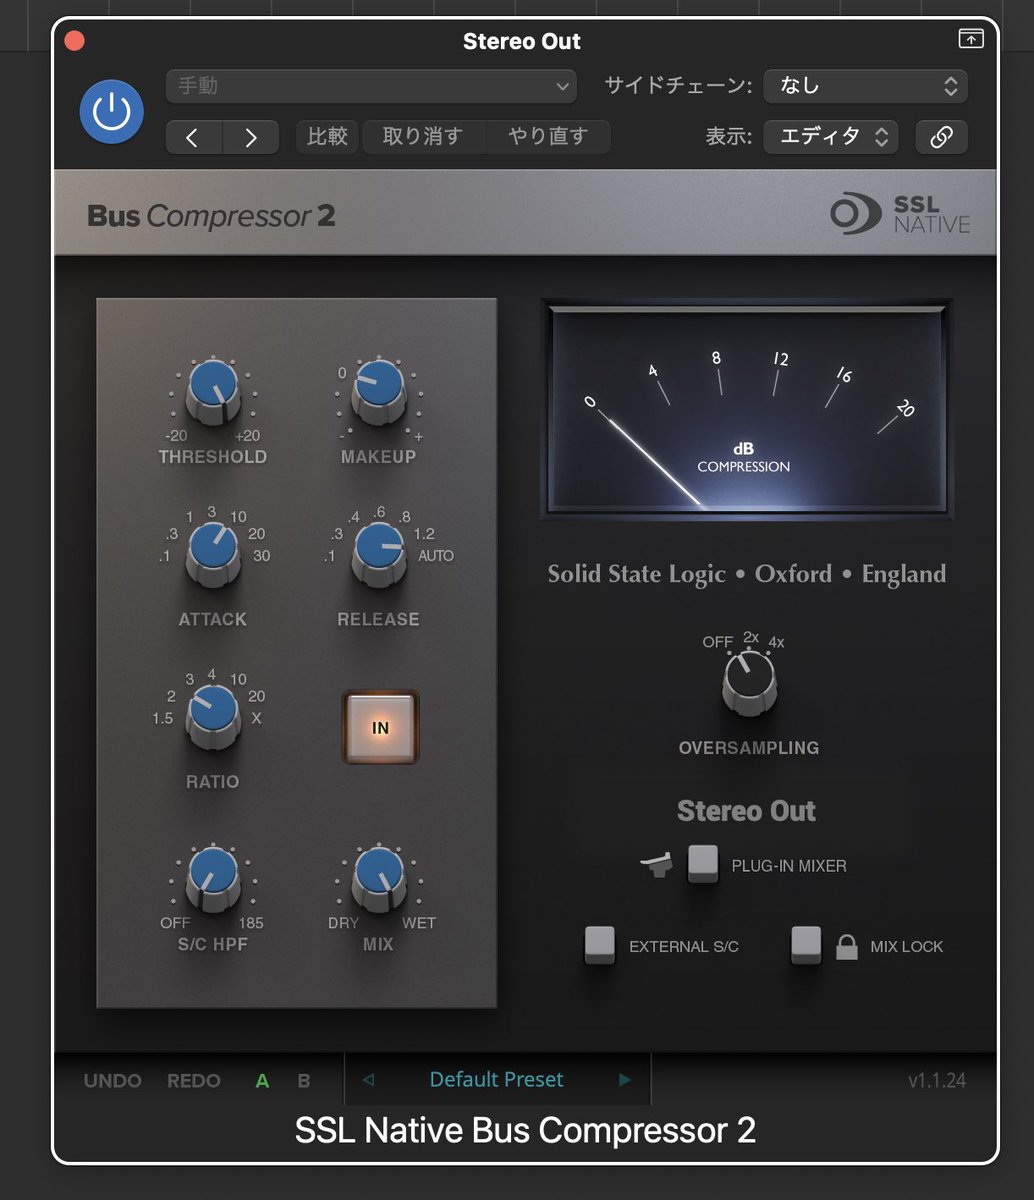Click the Stereo Out channel name label
Screen dimensions: 1034x1200
(746, 811)
